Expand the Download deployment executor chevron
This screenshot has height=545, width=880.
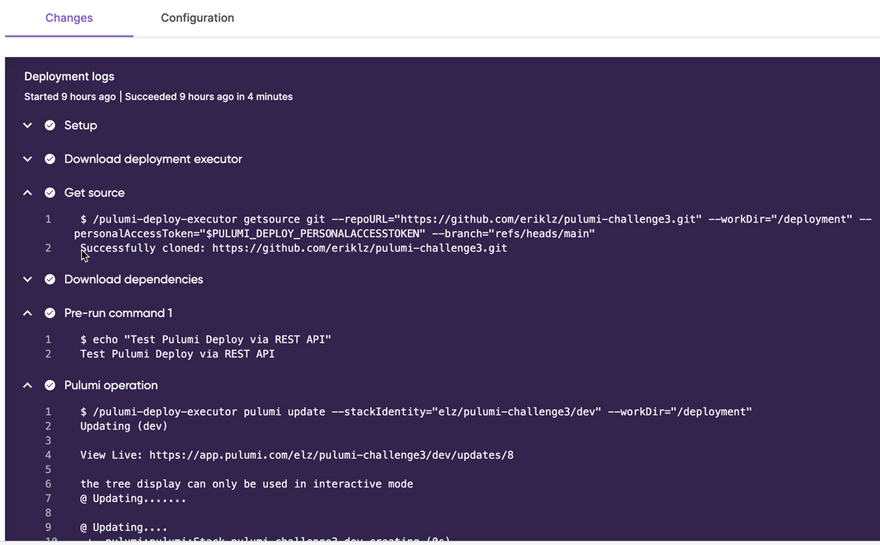[x=28, y=159]
